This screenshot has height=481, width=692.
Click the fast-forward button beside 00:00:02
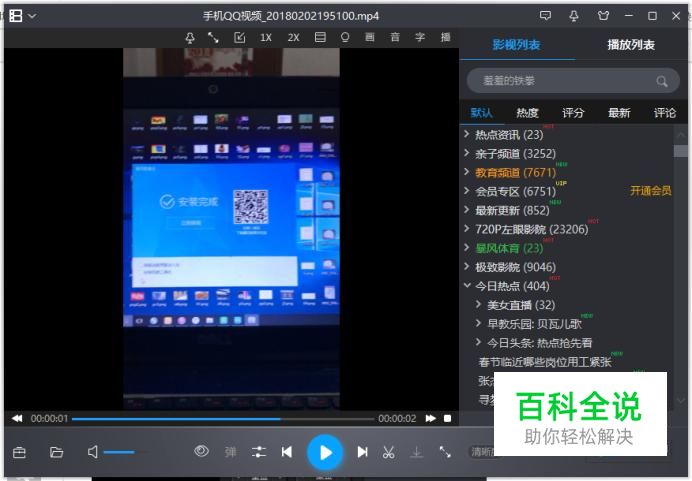(431, 418)
